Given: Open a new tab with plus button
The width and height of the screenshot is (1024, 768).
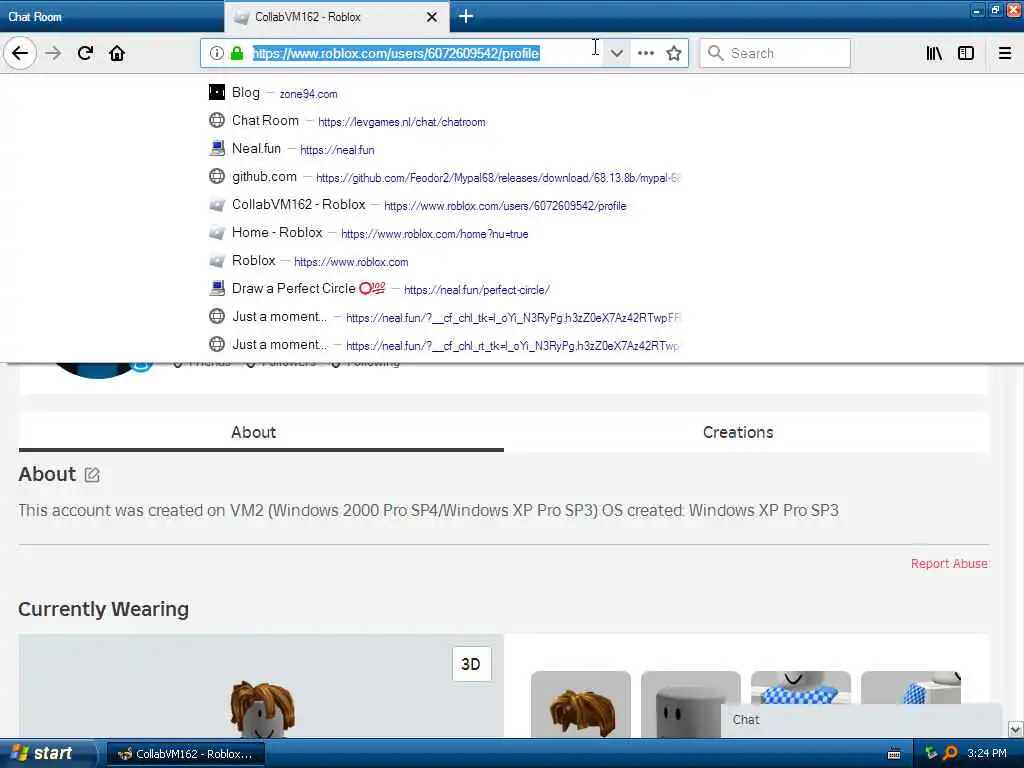Looking at the screenshot, I should click(466, 16).
